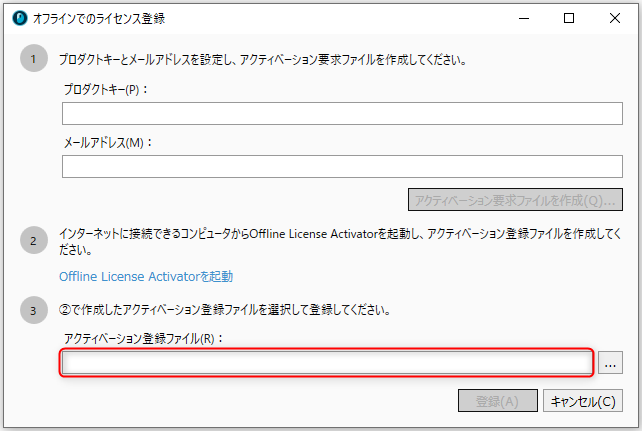Click the step 2 instruction about Offline License Activator
Viewport: 642px width, 431px height.
point(341,241)
